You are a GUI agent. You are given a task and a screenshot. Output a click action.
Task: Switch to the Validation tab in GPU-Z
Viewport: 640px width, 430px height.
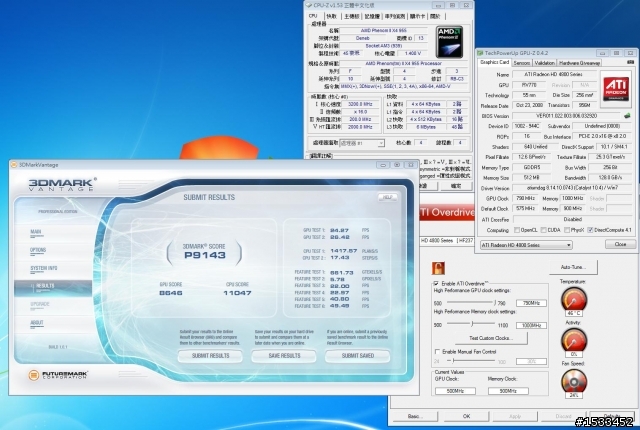click(544, 63)
